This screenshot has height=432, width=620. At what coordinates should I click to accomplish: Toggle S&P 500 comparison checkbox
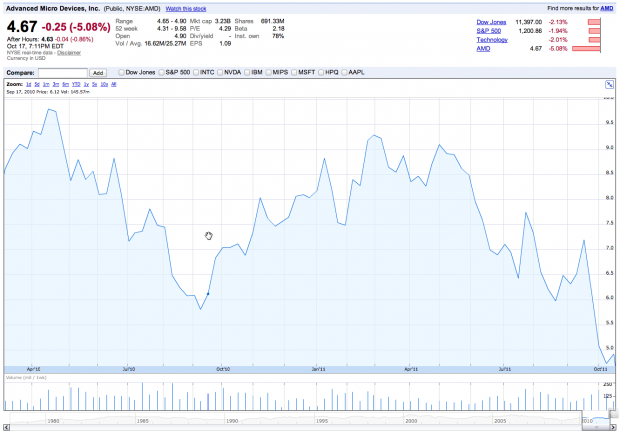tap(161, 72)
